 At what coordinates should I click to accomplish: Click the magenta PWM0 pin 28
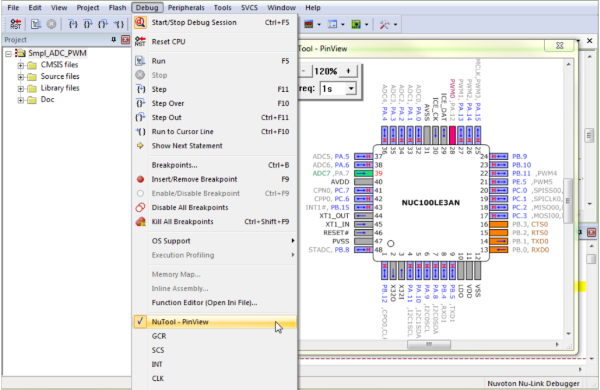(452, 135)
